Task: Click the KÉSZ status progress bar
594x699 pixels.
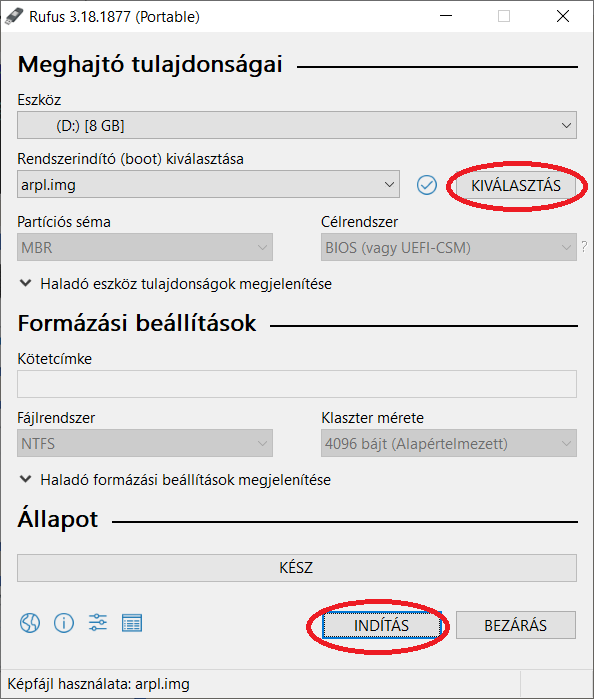Action: 297,567
